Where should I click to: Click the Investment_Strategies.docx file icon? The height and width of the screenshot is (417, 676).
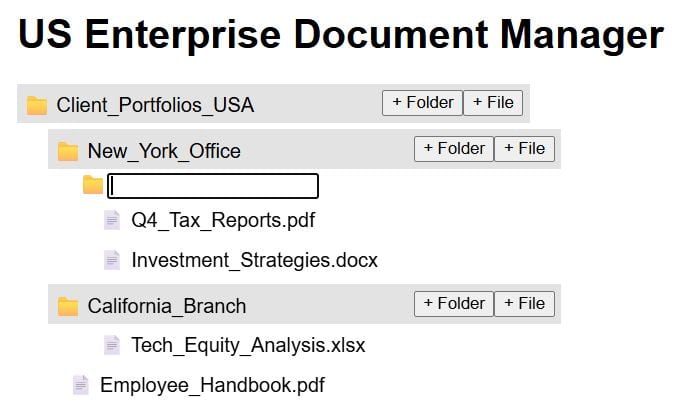tap(112, 260)
